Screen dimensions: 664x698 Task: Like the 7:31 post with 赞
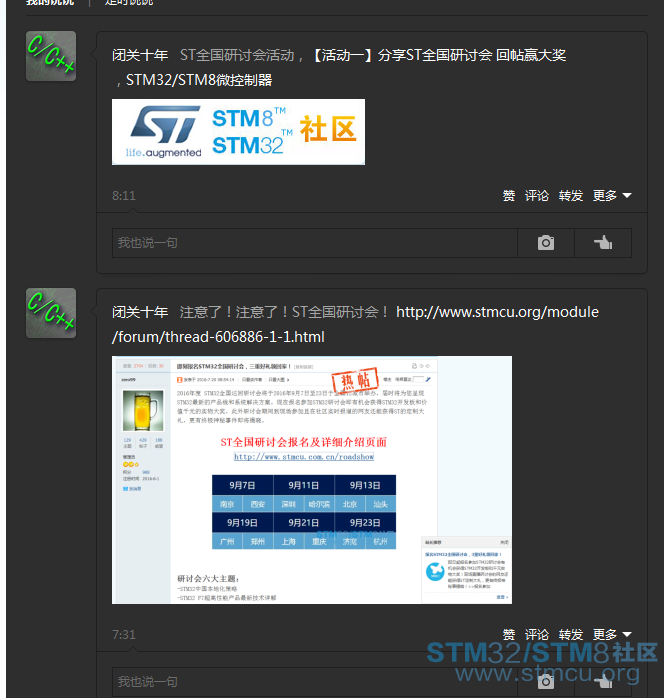tap(509, 634)
